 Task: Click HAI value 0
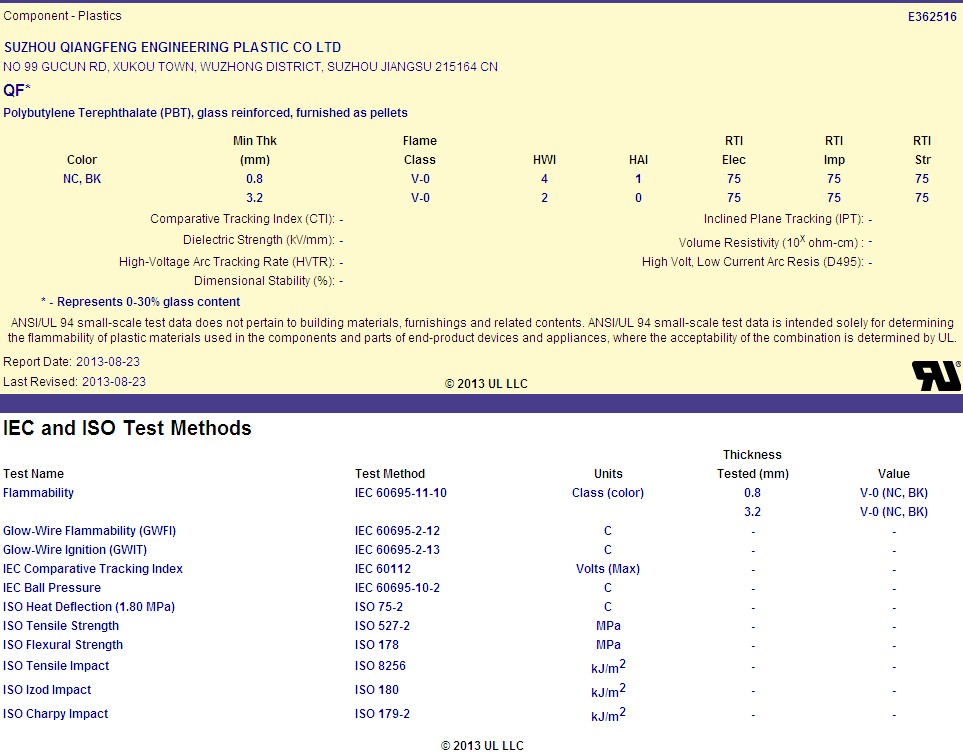coord(638,198)
